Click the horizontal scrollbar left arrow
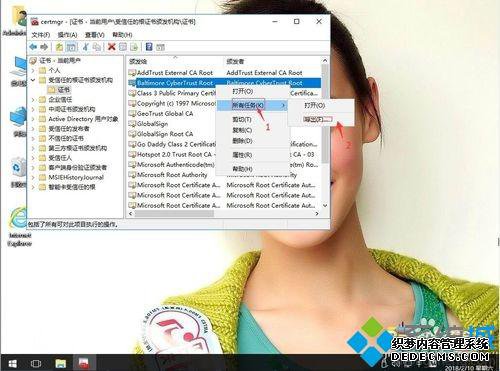 [131, 214]
